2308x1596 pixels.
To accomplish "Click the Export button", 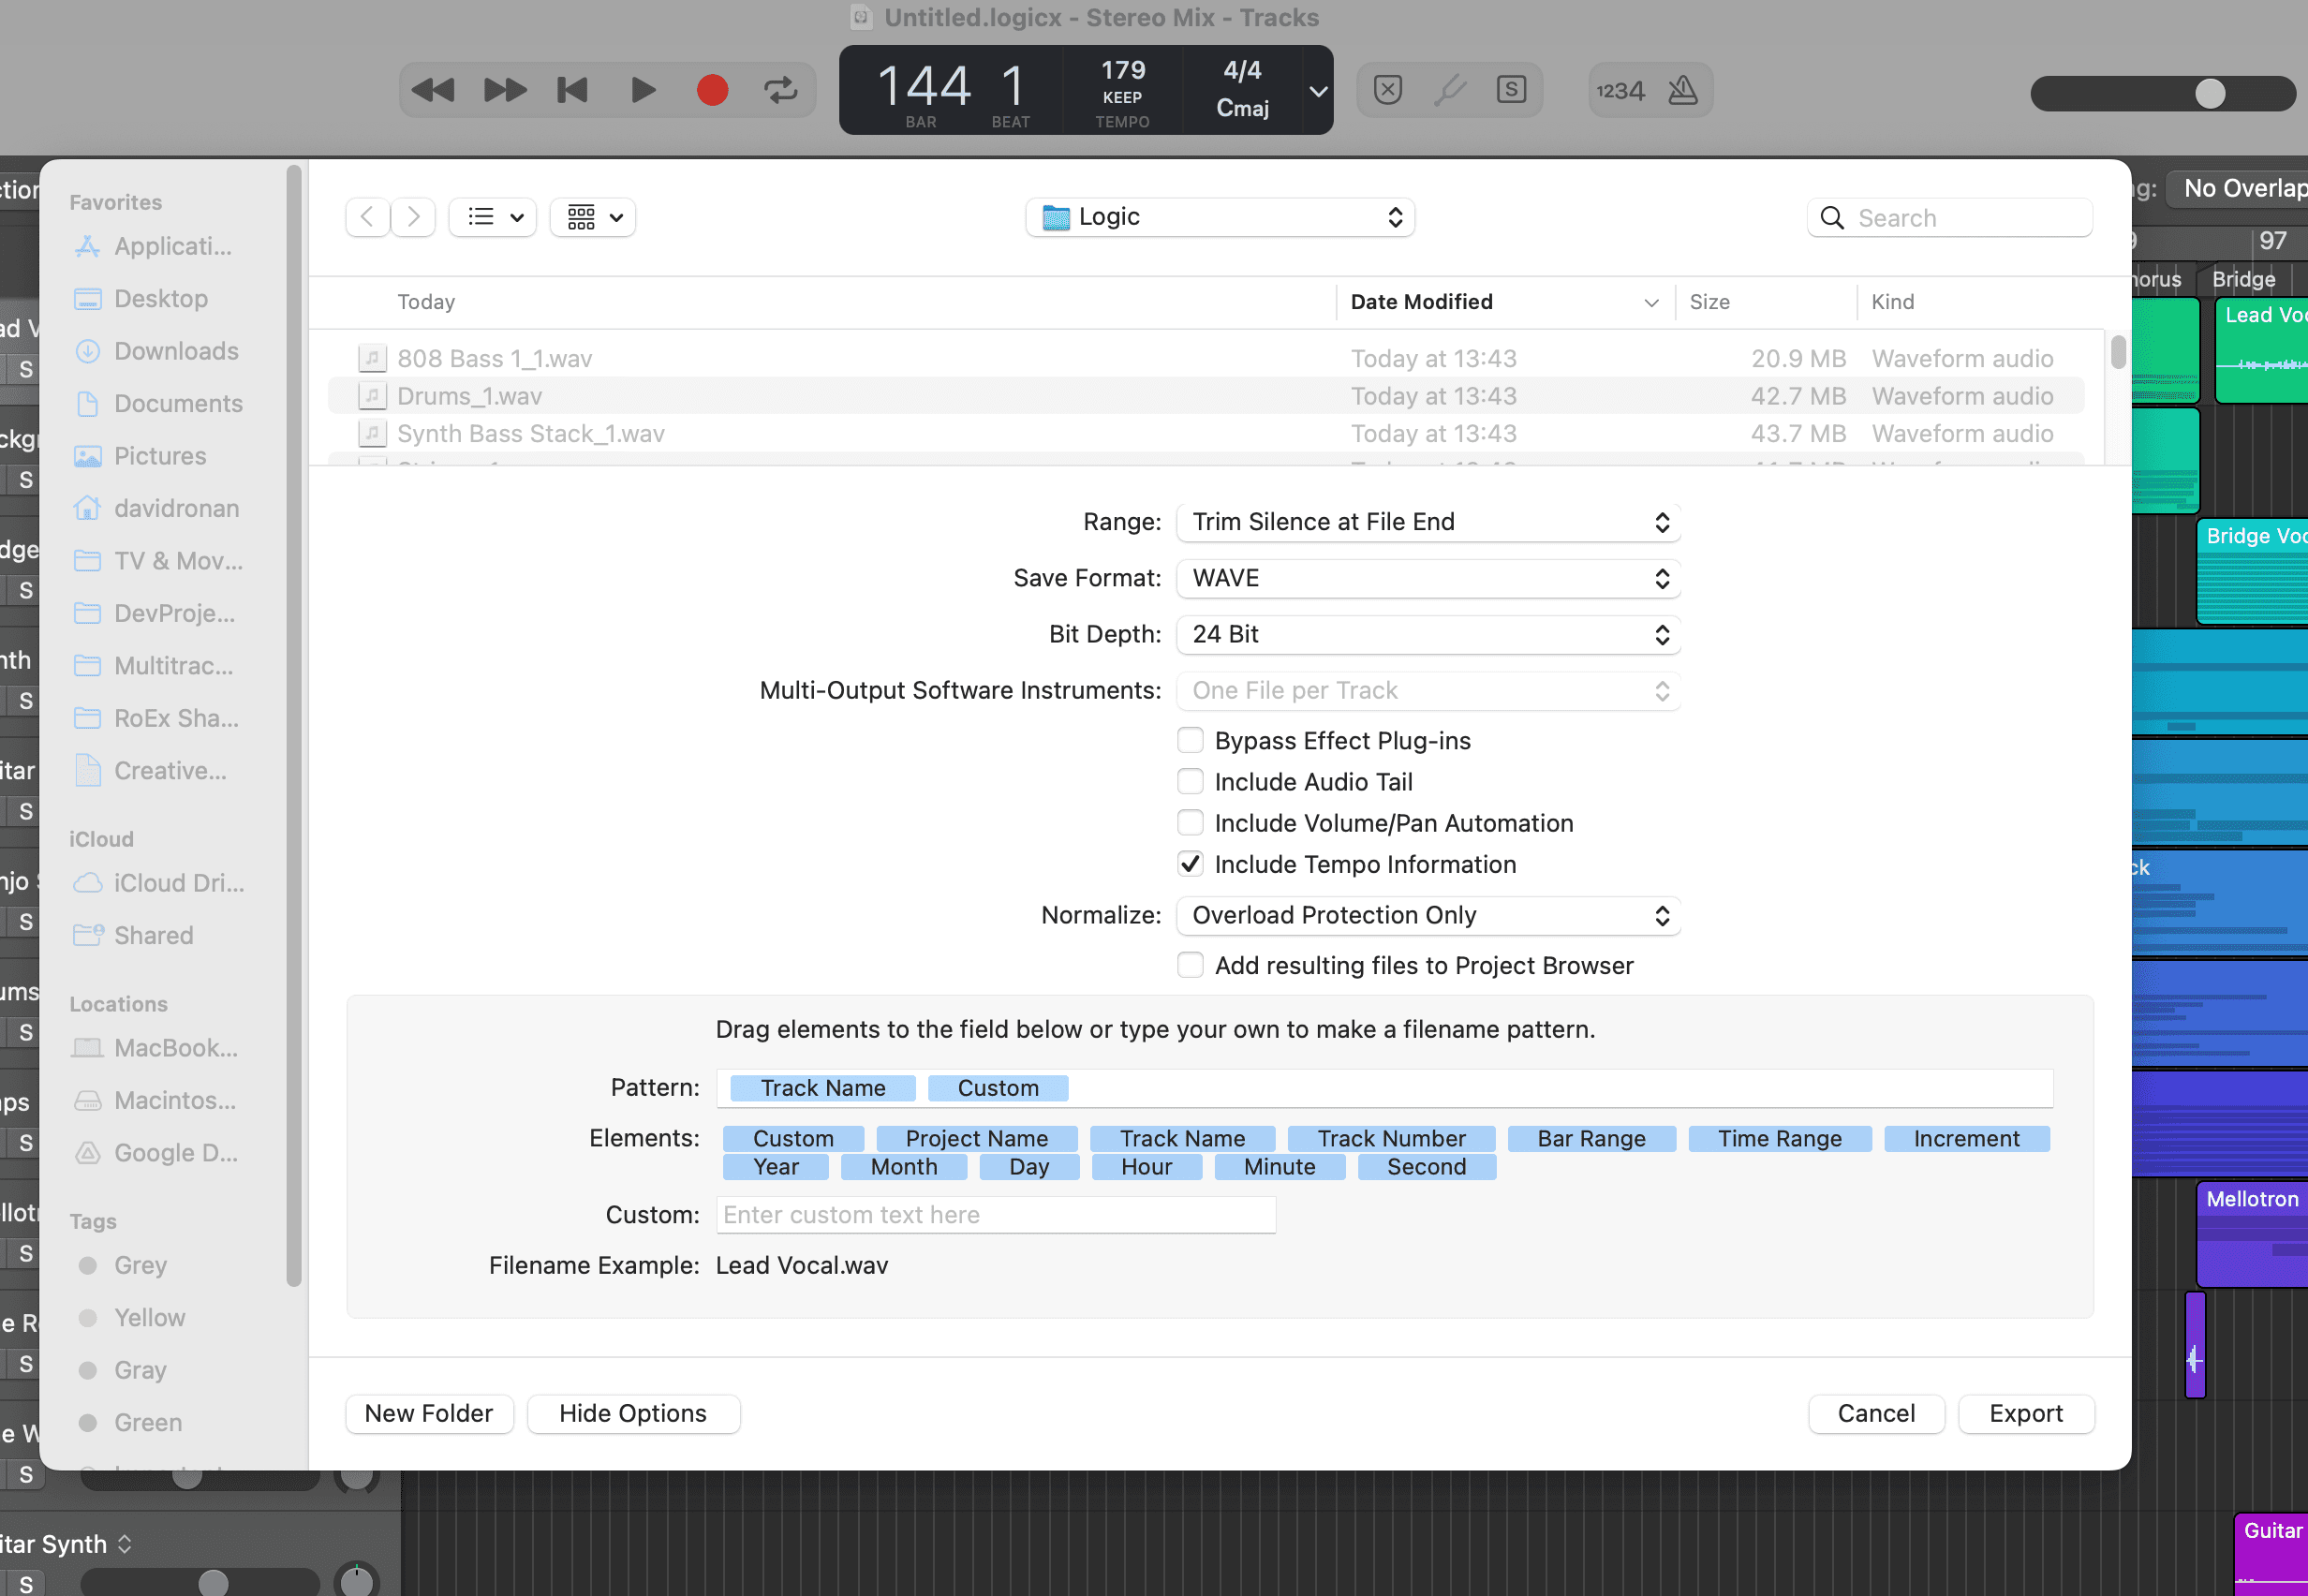I will pos(2025,1413).
